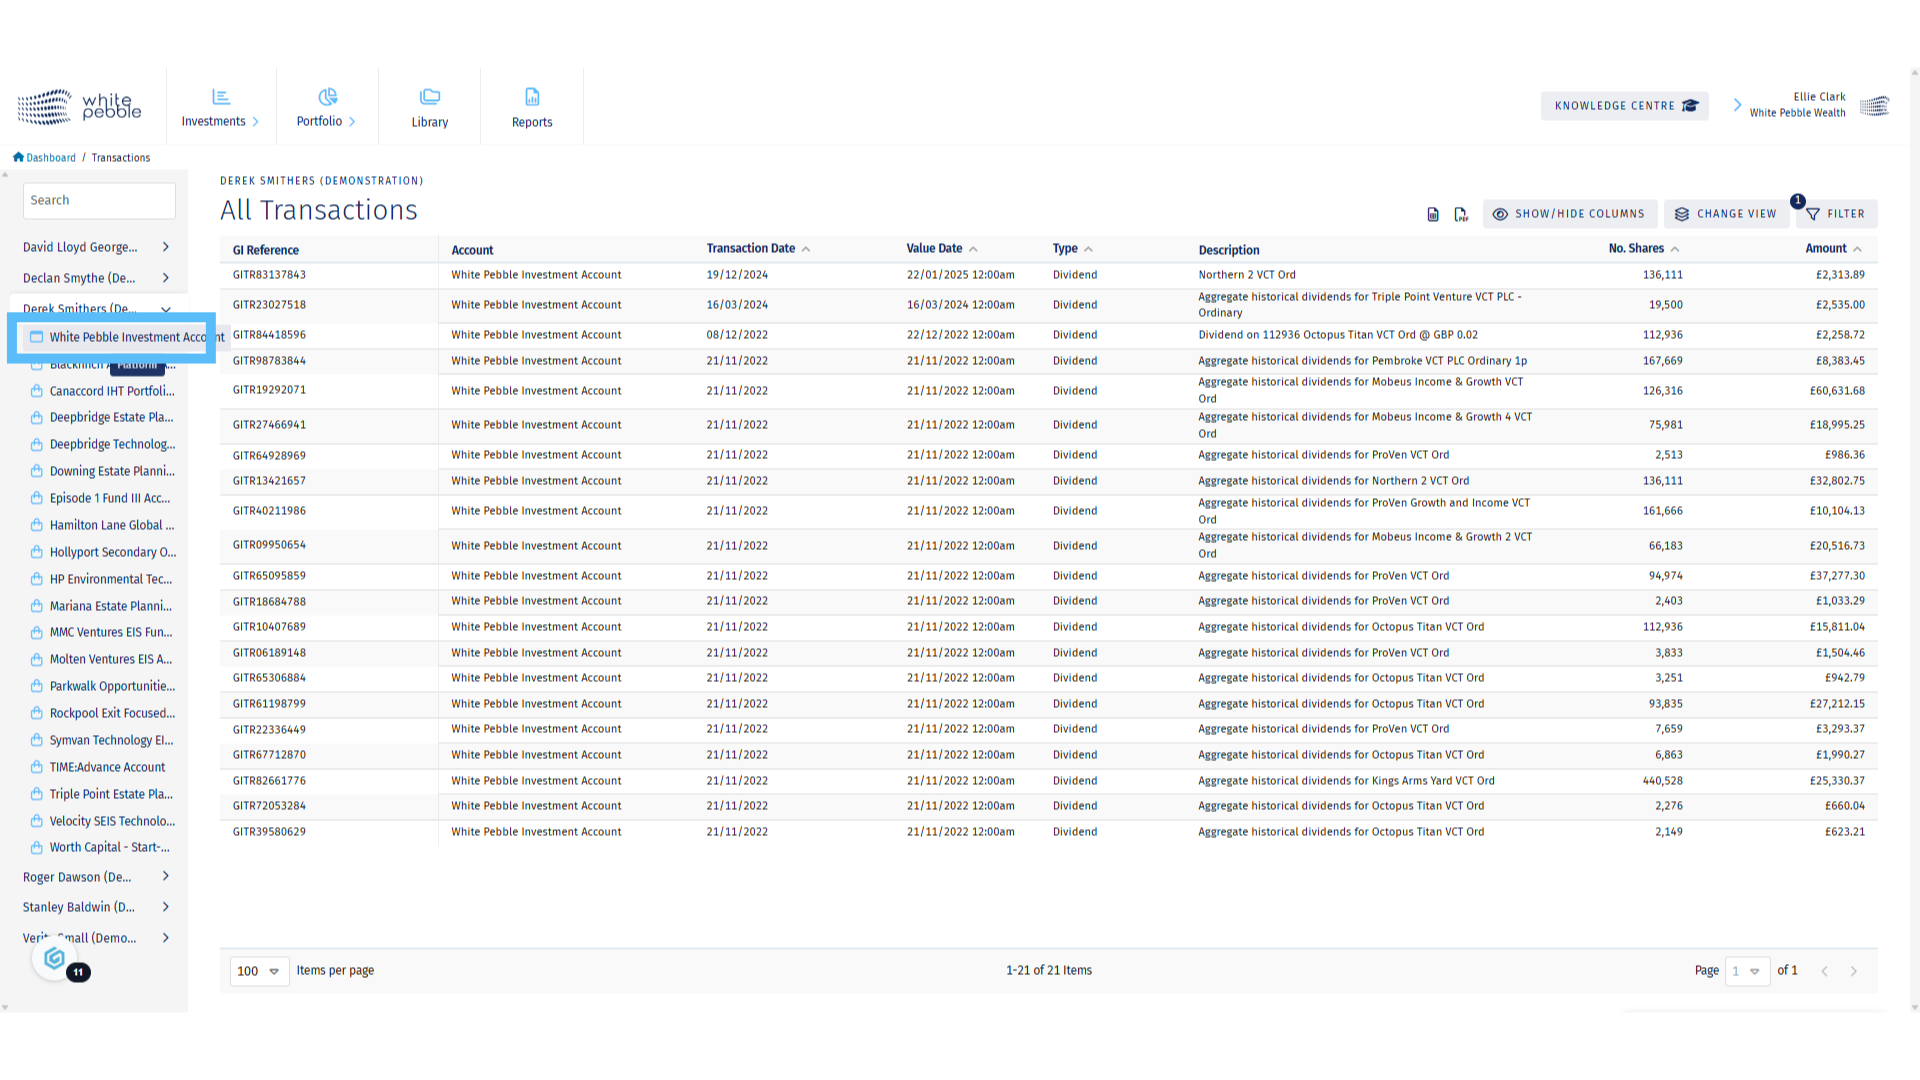Click the Change View button

[1727, 214]
